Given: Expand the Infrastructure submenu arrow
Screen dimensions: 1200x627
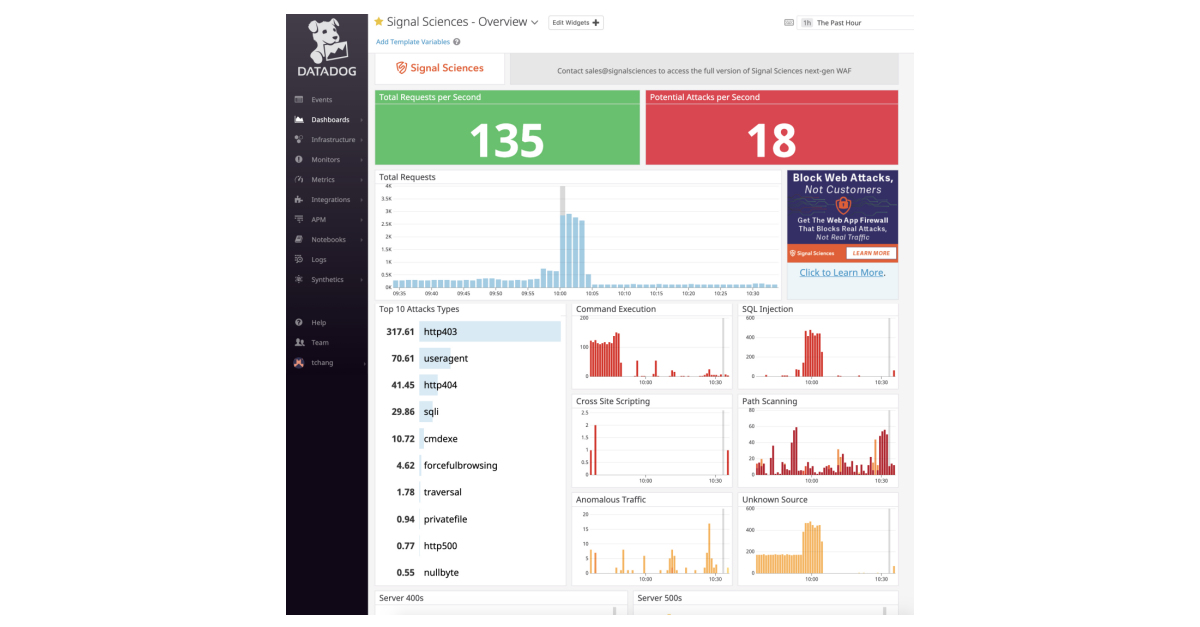Looking at the screenshot, I should 362,140.
